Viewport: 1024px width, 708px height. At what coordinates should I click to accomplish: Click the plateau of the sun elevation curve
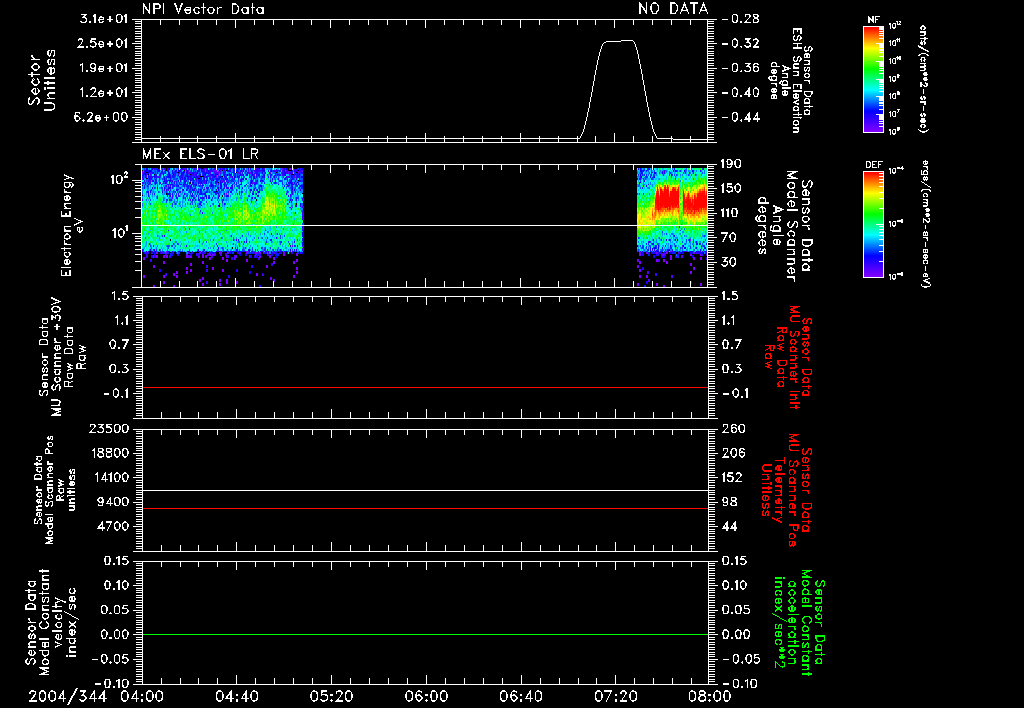[618, 41]
